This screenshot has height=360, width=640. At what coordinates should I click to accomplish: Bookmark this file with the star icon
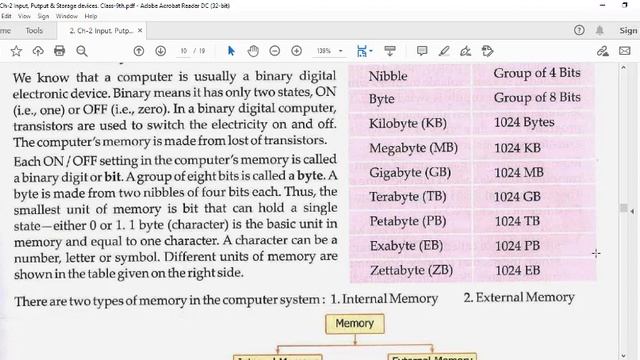[x=16, y=51]
